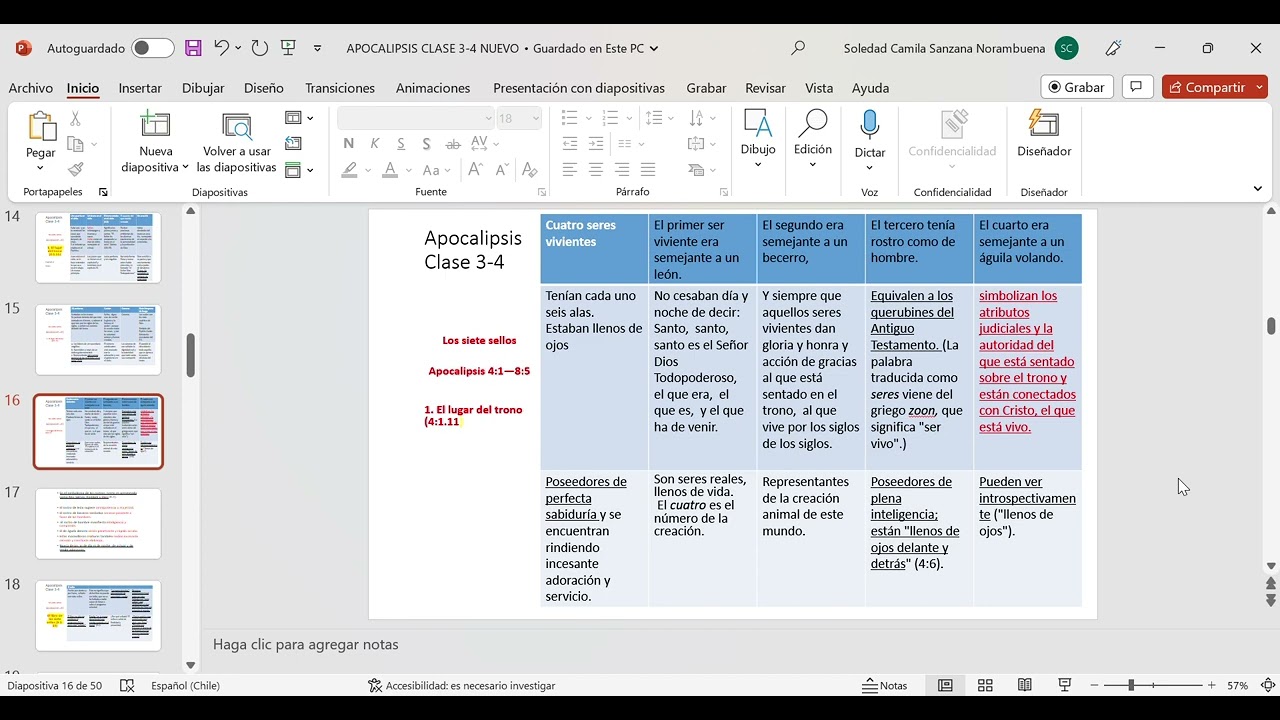Click the Nueva diapositiva icon
This screenshot has height=720, width=1280.
click(x=155, y=125)
